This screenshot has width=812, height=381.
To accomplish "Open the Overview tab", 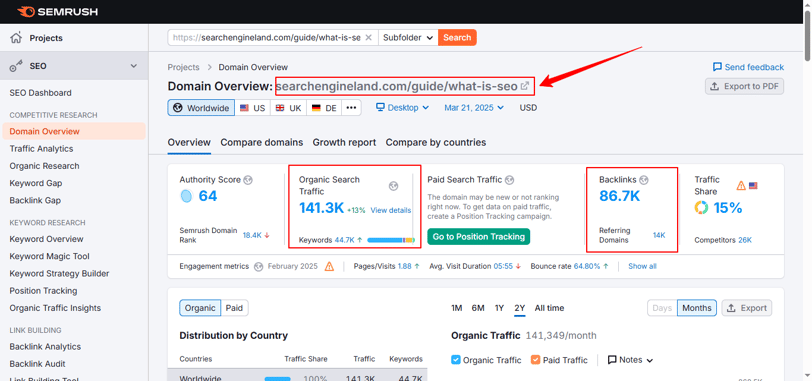I will pos(189,142).
